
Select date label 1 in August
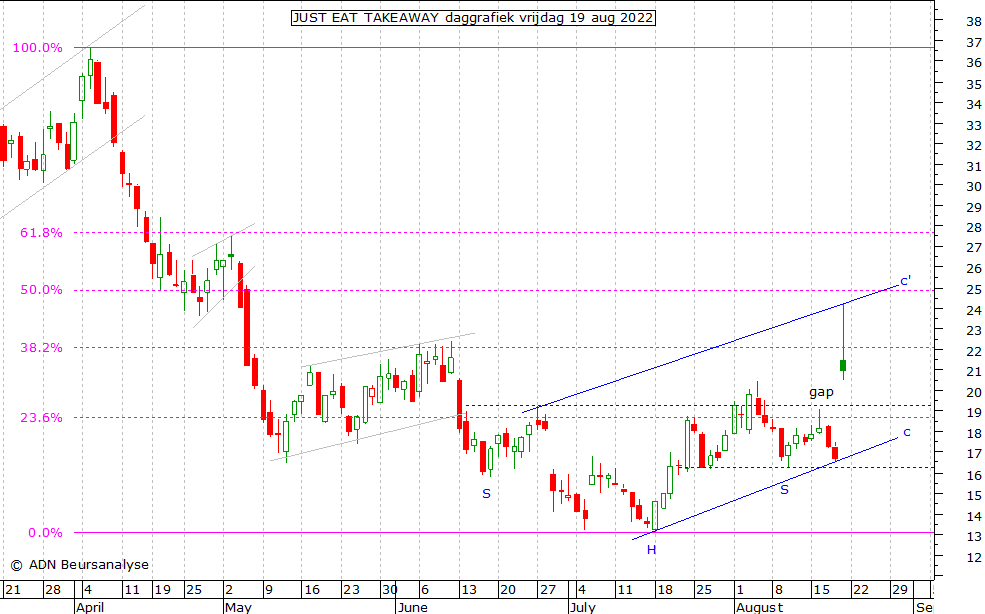(740, 589)
